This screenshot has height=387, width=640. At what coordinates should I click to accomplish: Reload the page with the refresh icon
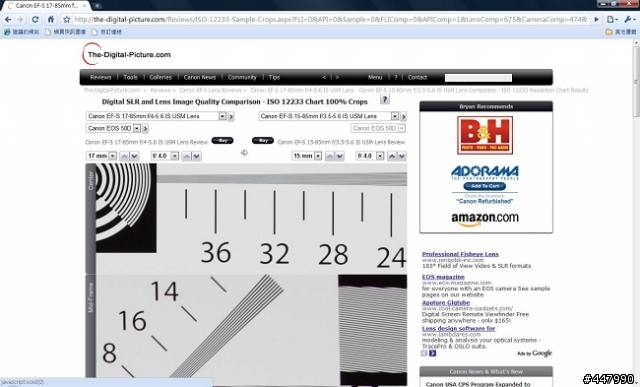35,19
